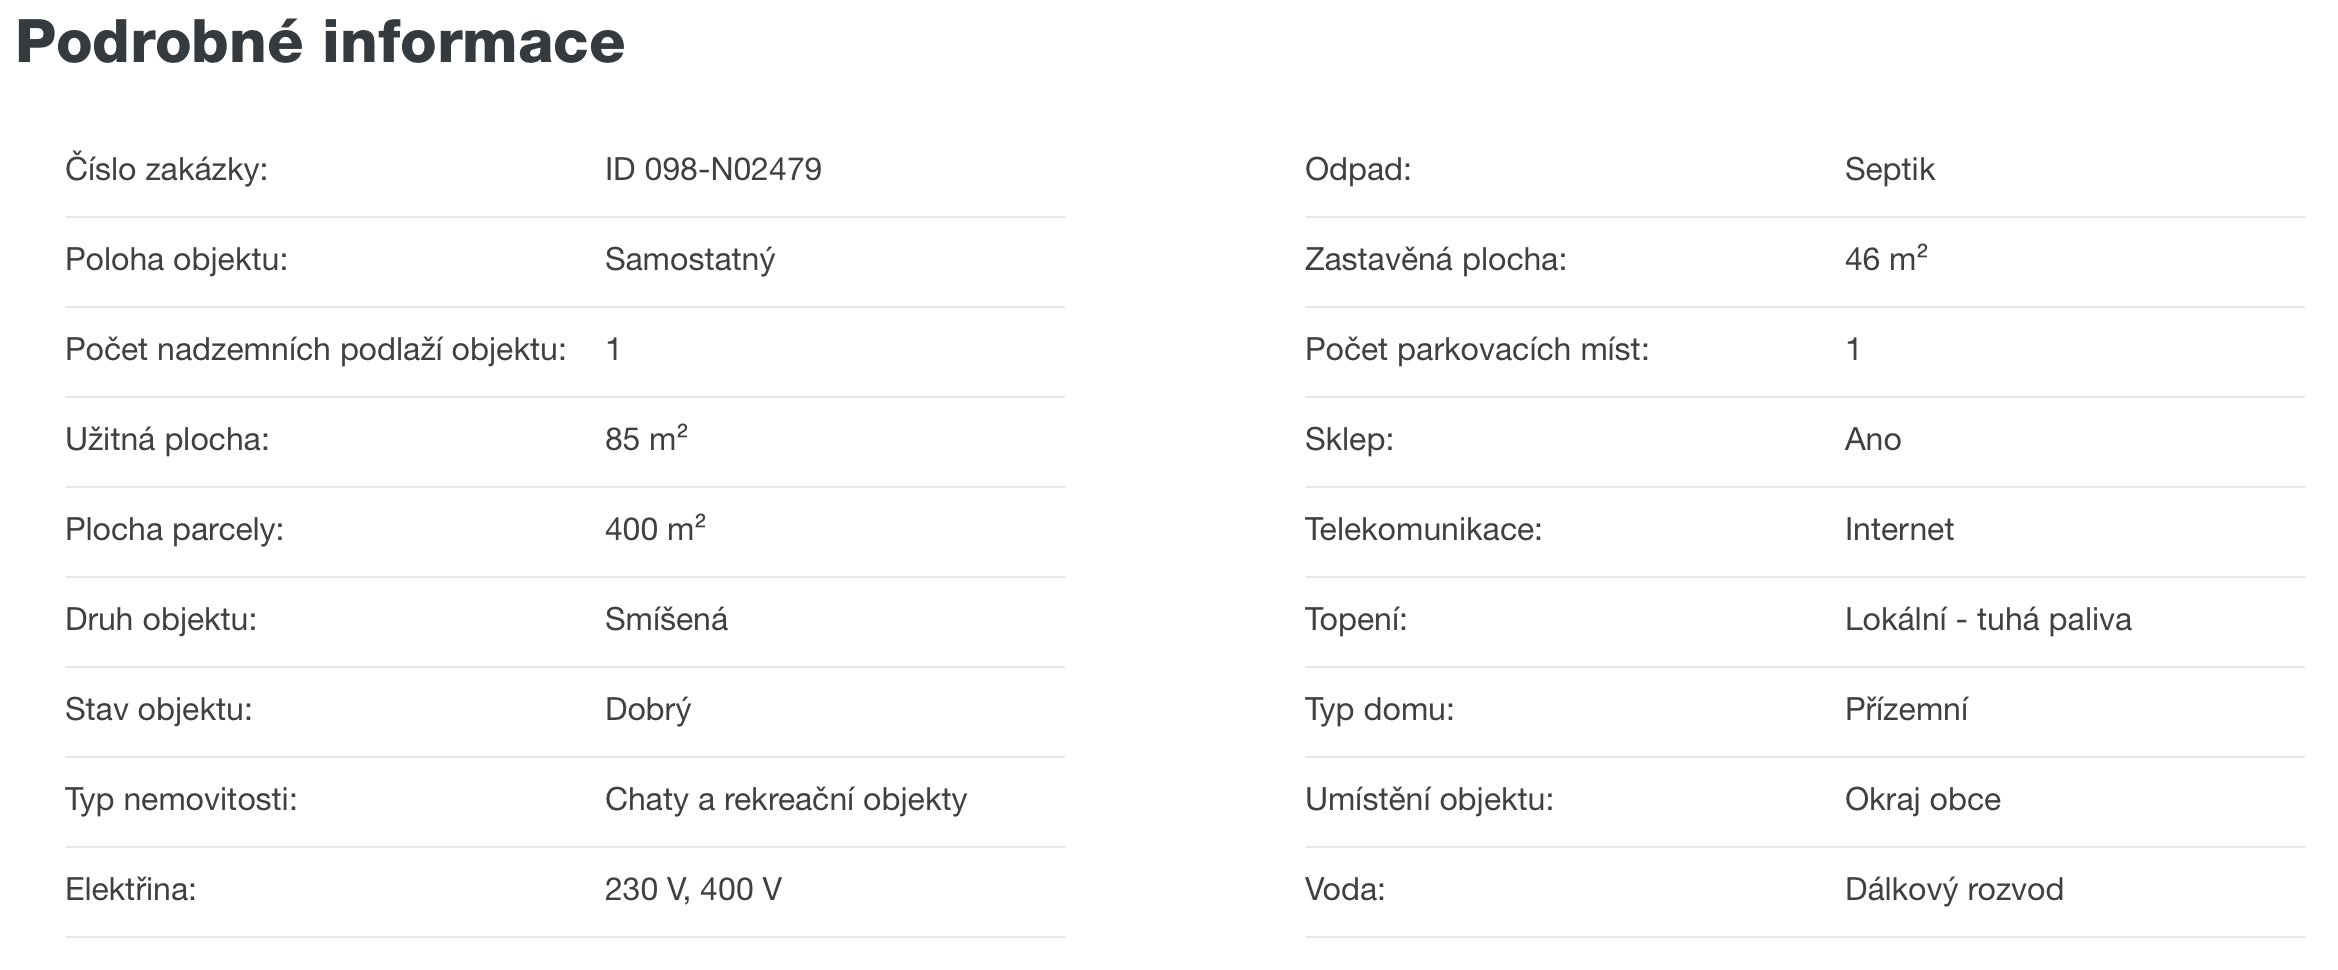Click the Topení value Lokální - tuhá paliva
Image resolution: width=2338 pixels, height=970 pixels.
(x=1988, y=620)
